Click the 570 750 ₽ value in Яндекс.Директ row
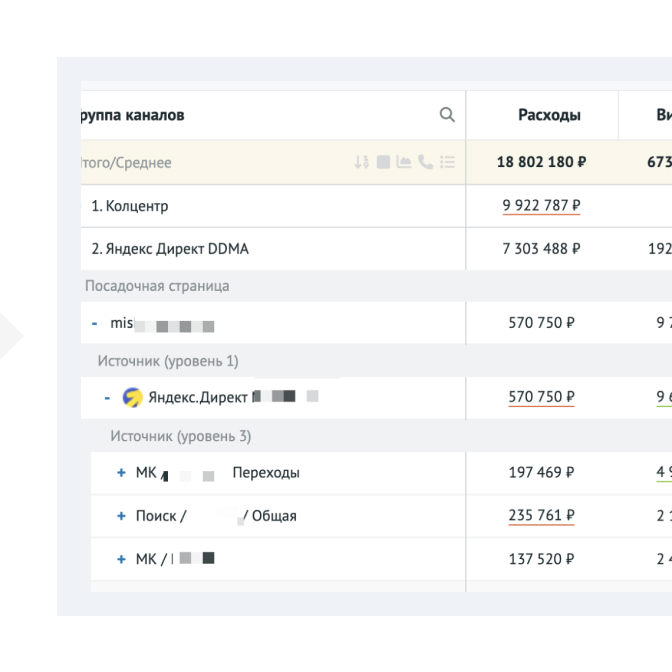Screen dimensions: 672x672 tap(541, 398)
